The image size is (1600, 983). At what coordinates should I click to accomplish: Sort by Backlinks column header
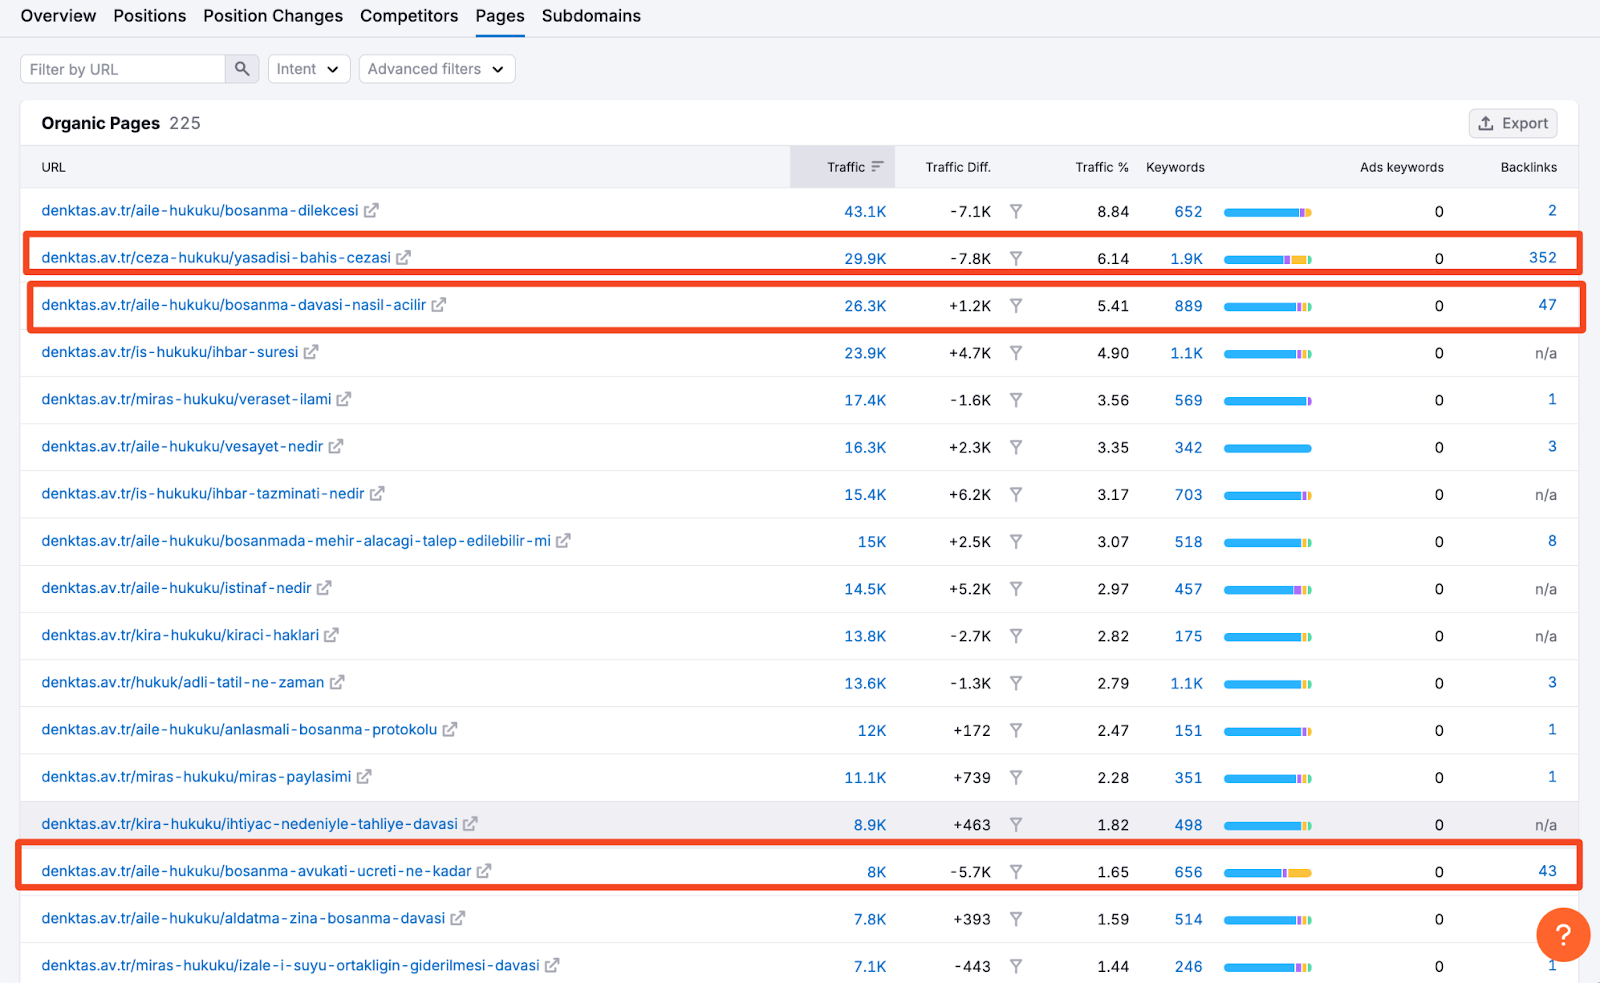coord(1528,167)
